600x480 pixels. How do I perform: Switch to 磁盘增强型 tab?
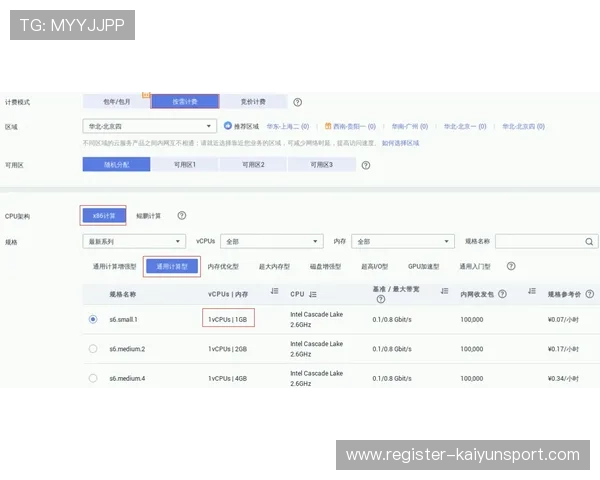click(x=325, y=266)
